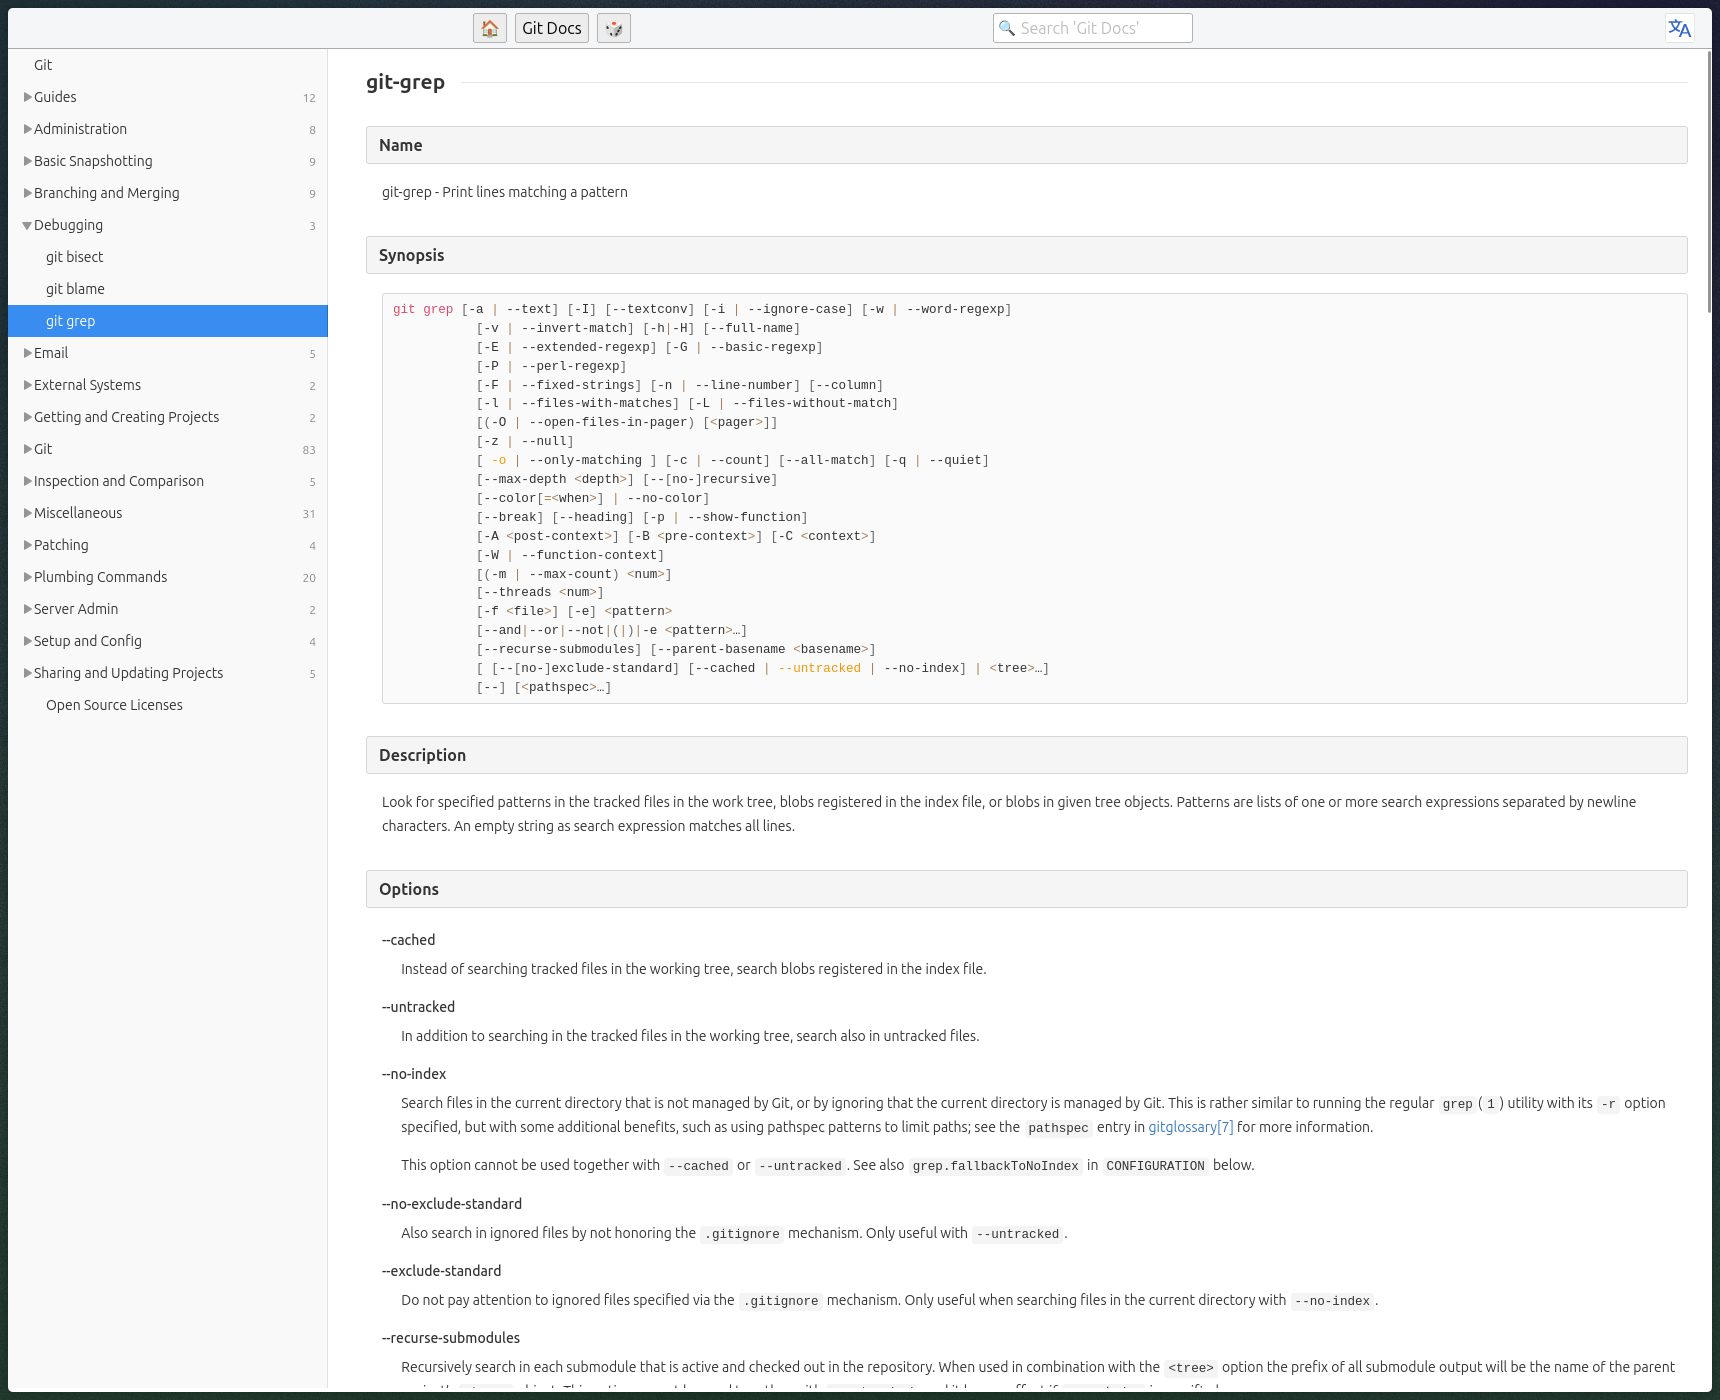Expand the Plumbing Commands arrow
The image size is (1720, 1400).
[x=28, y=577]
